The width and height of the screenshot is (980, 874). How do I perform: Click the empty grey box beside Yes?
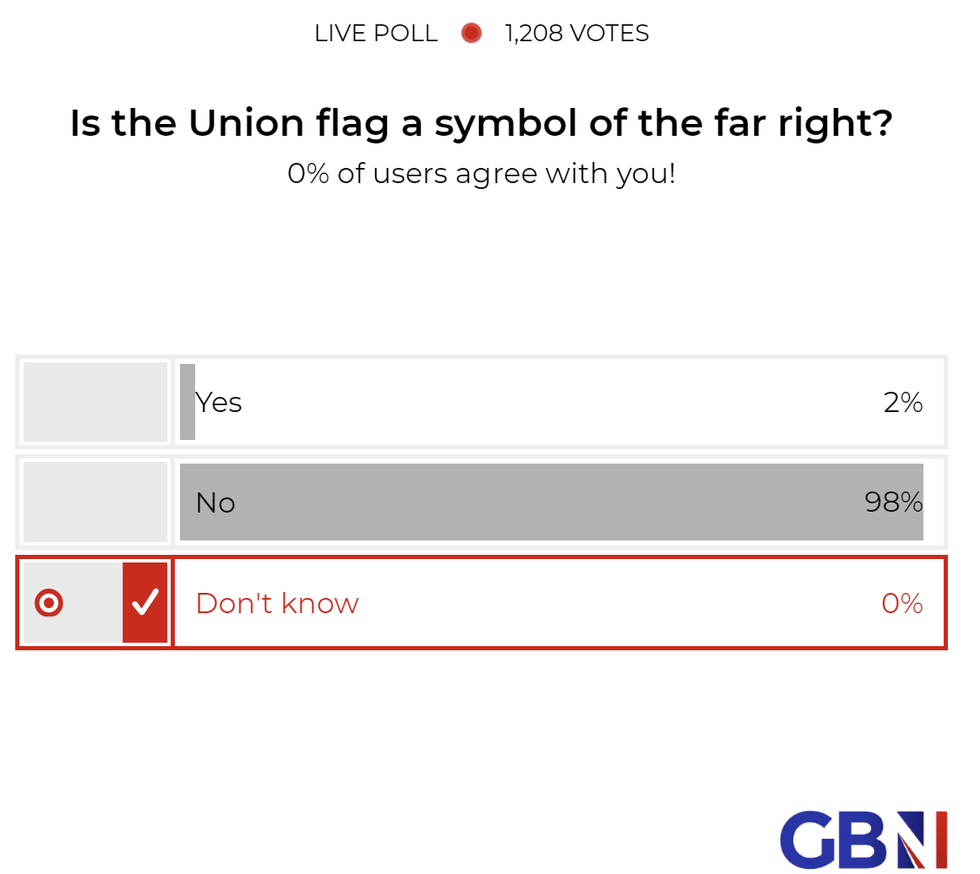tap(95, 402)
